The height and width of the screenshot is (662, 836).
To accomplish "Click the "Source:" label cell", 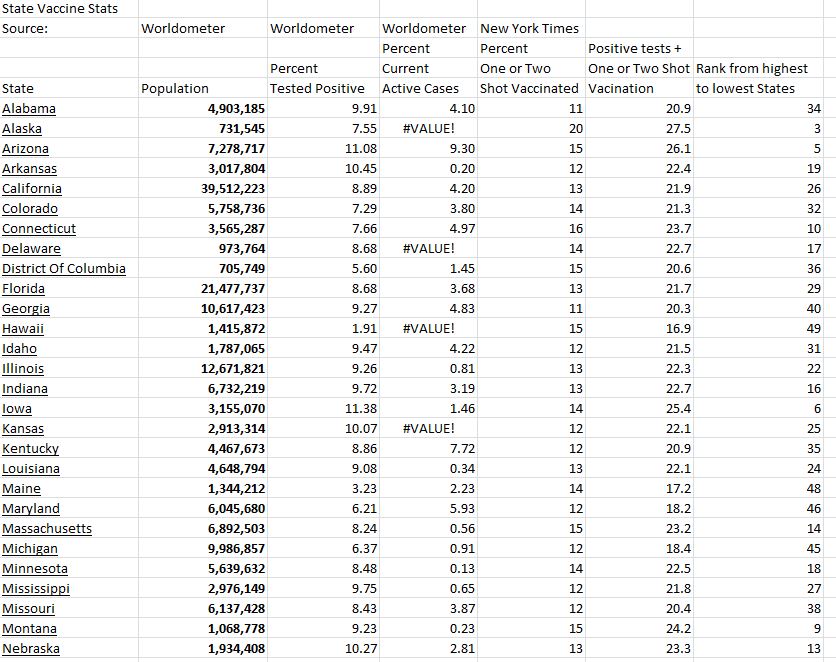I will click(30, 29).
